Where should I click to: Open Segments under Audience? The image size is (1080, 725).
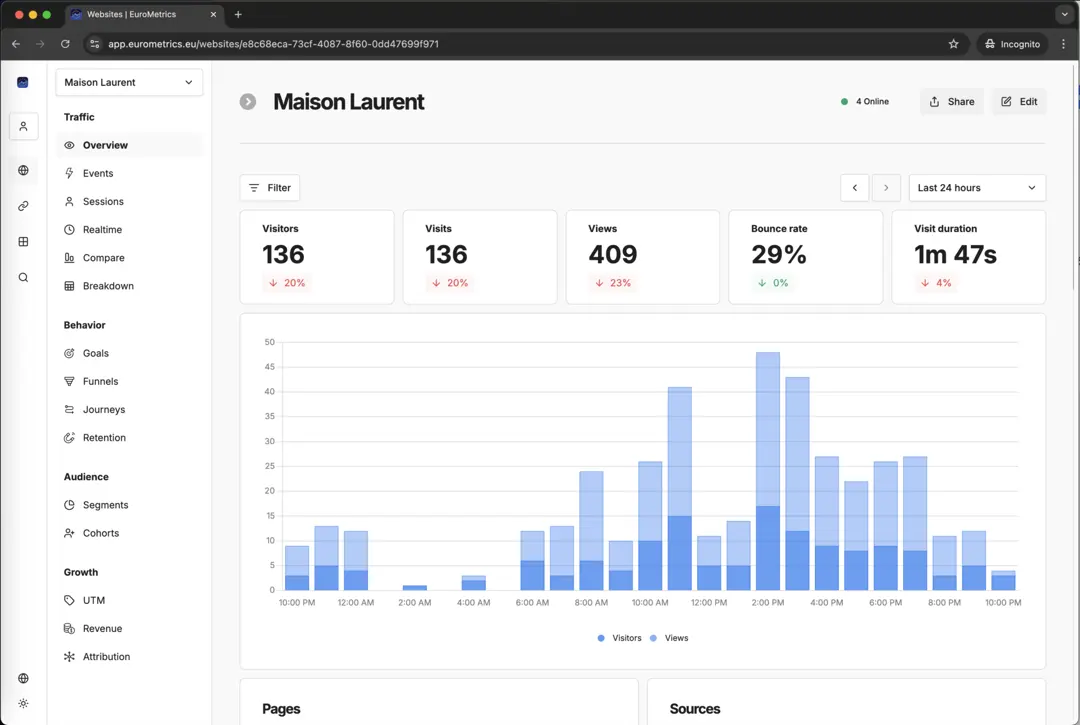pos(129,505)
